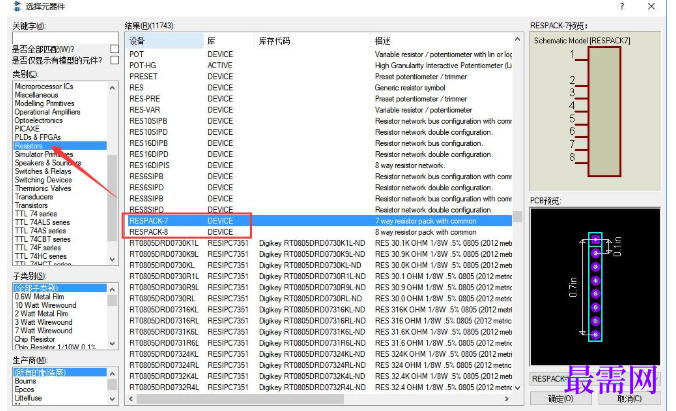
Task: Select TTL 74CBT series category
Action: 42,239
